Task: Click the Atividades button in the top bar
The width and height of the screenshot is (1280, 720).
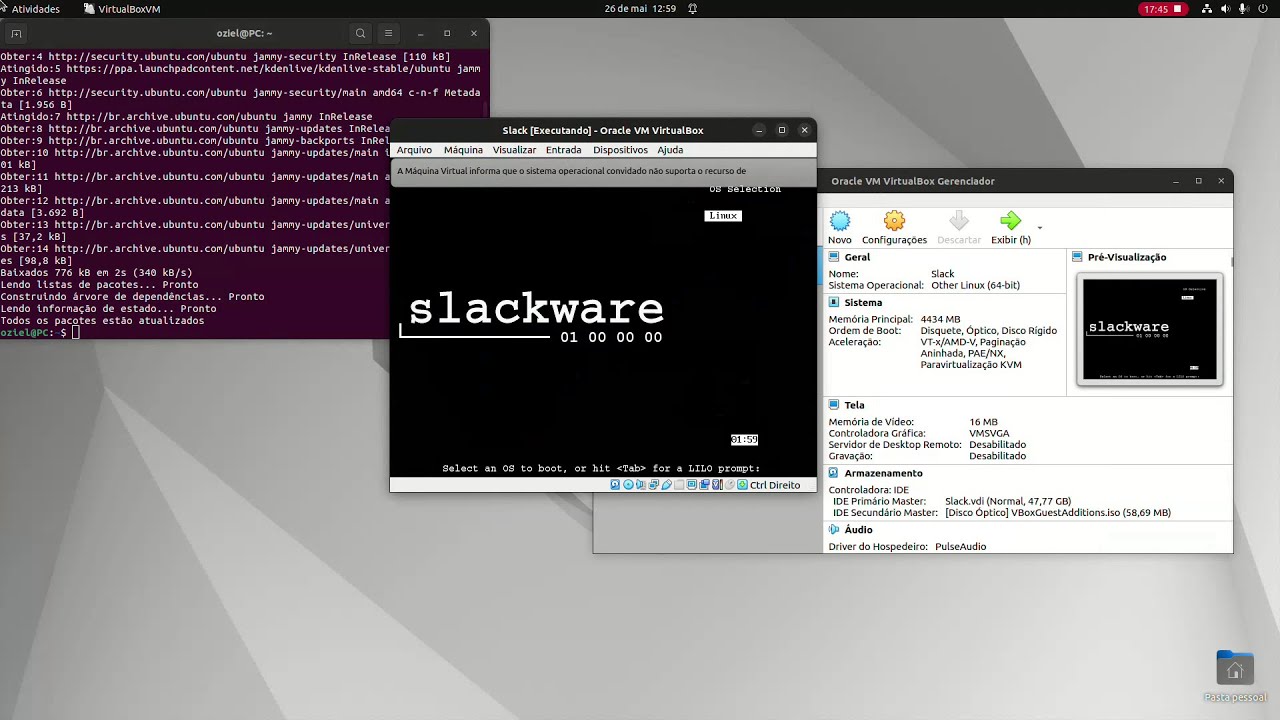Action: [x=35, y=9]
